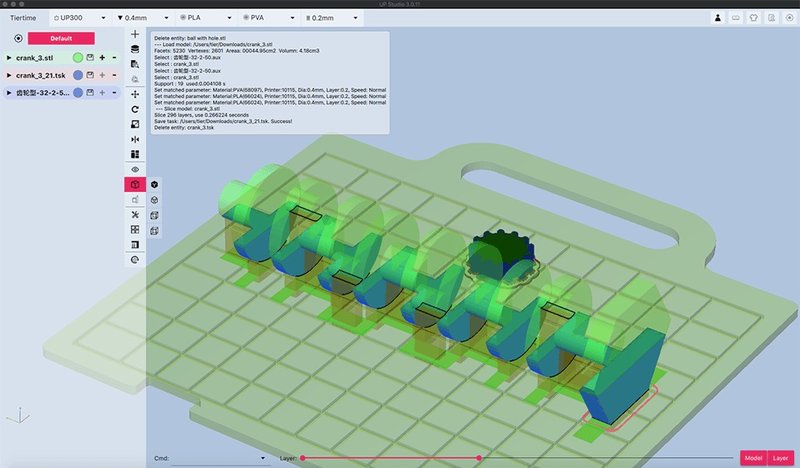Viewport: 800px width, 468px height.
Task: Click the shirt-shaped theme icon
Action: pos(754,18)
